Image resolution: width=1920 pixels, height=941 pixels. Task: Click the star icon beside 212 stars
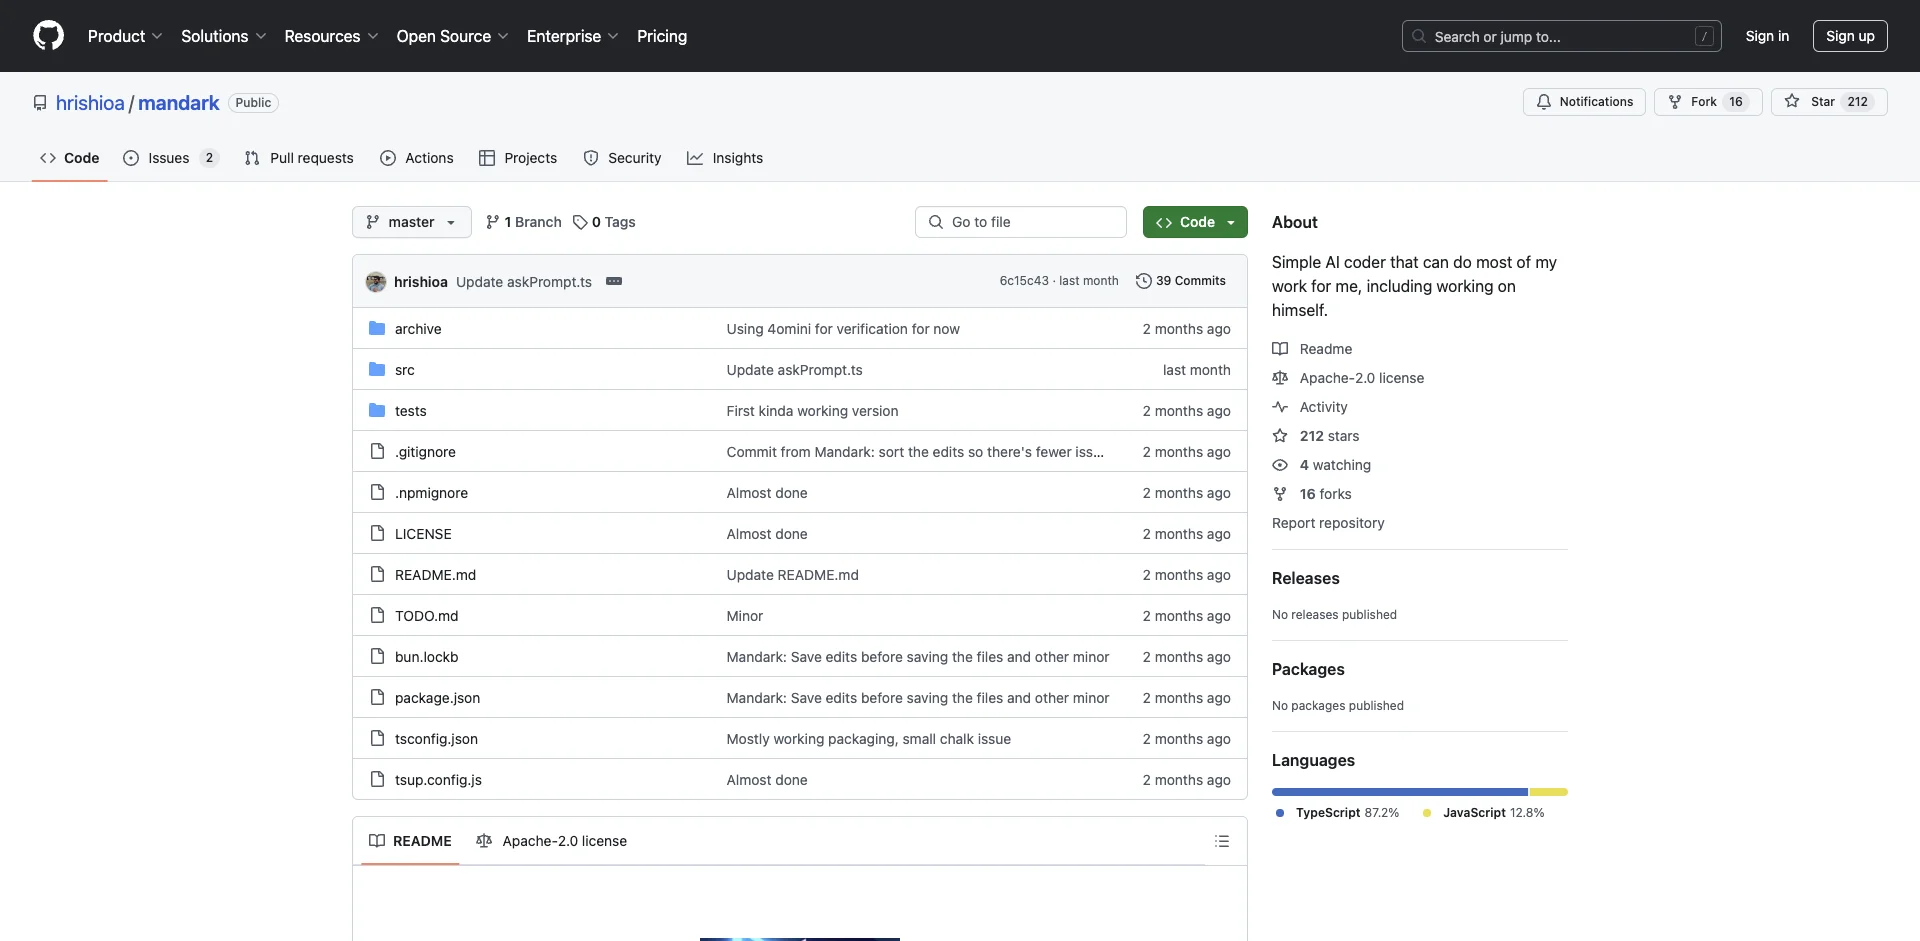coord(1280,436)
